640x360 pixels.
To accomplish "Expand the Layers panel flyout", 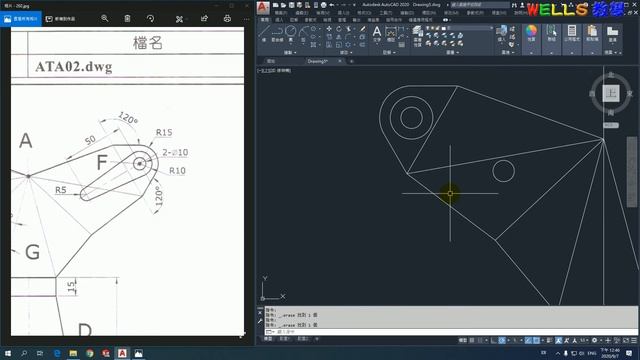I will [x=452, y=52].
